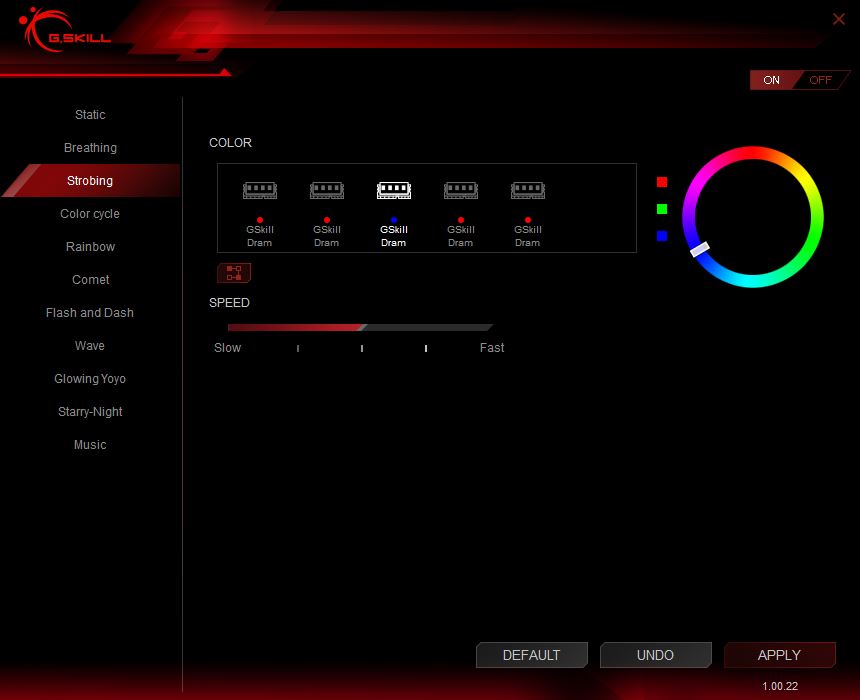Choose the Comet effect

[90, 280]
